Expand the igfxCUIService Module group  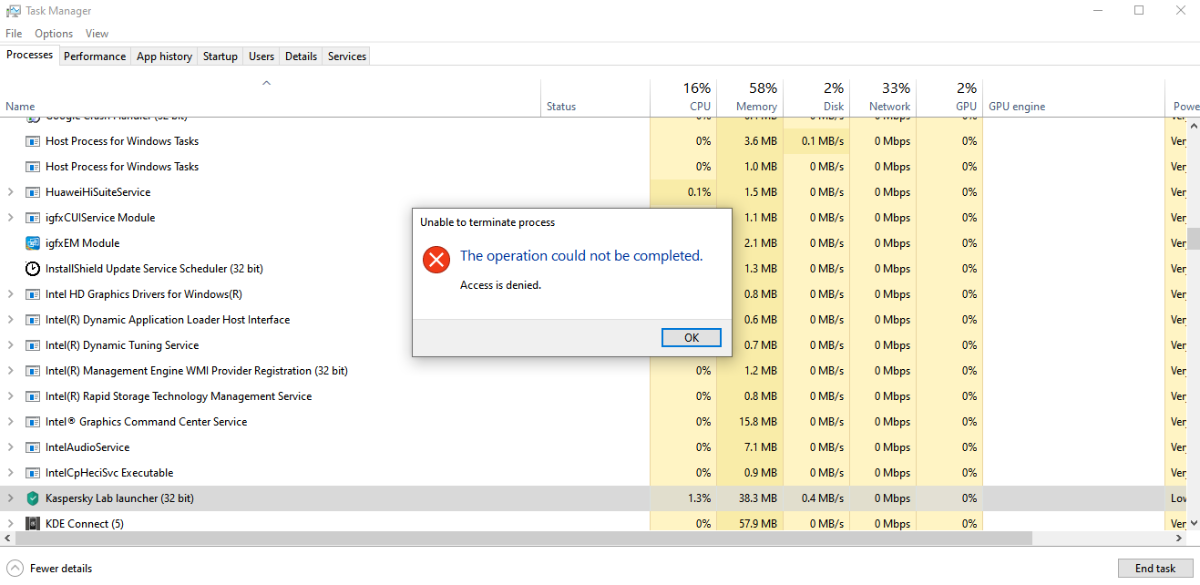(x=10, y=218)
